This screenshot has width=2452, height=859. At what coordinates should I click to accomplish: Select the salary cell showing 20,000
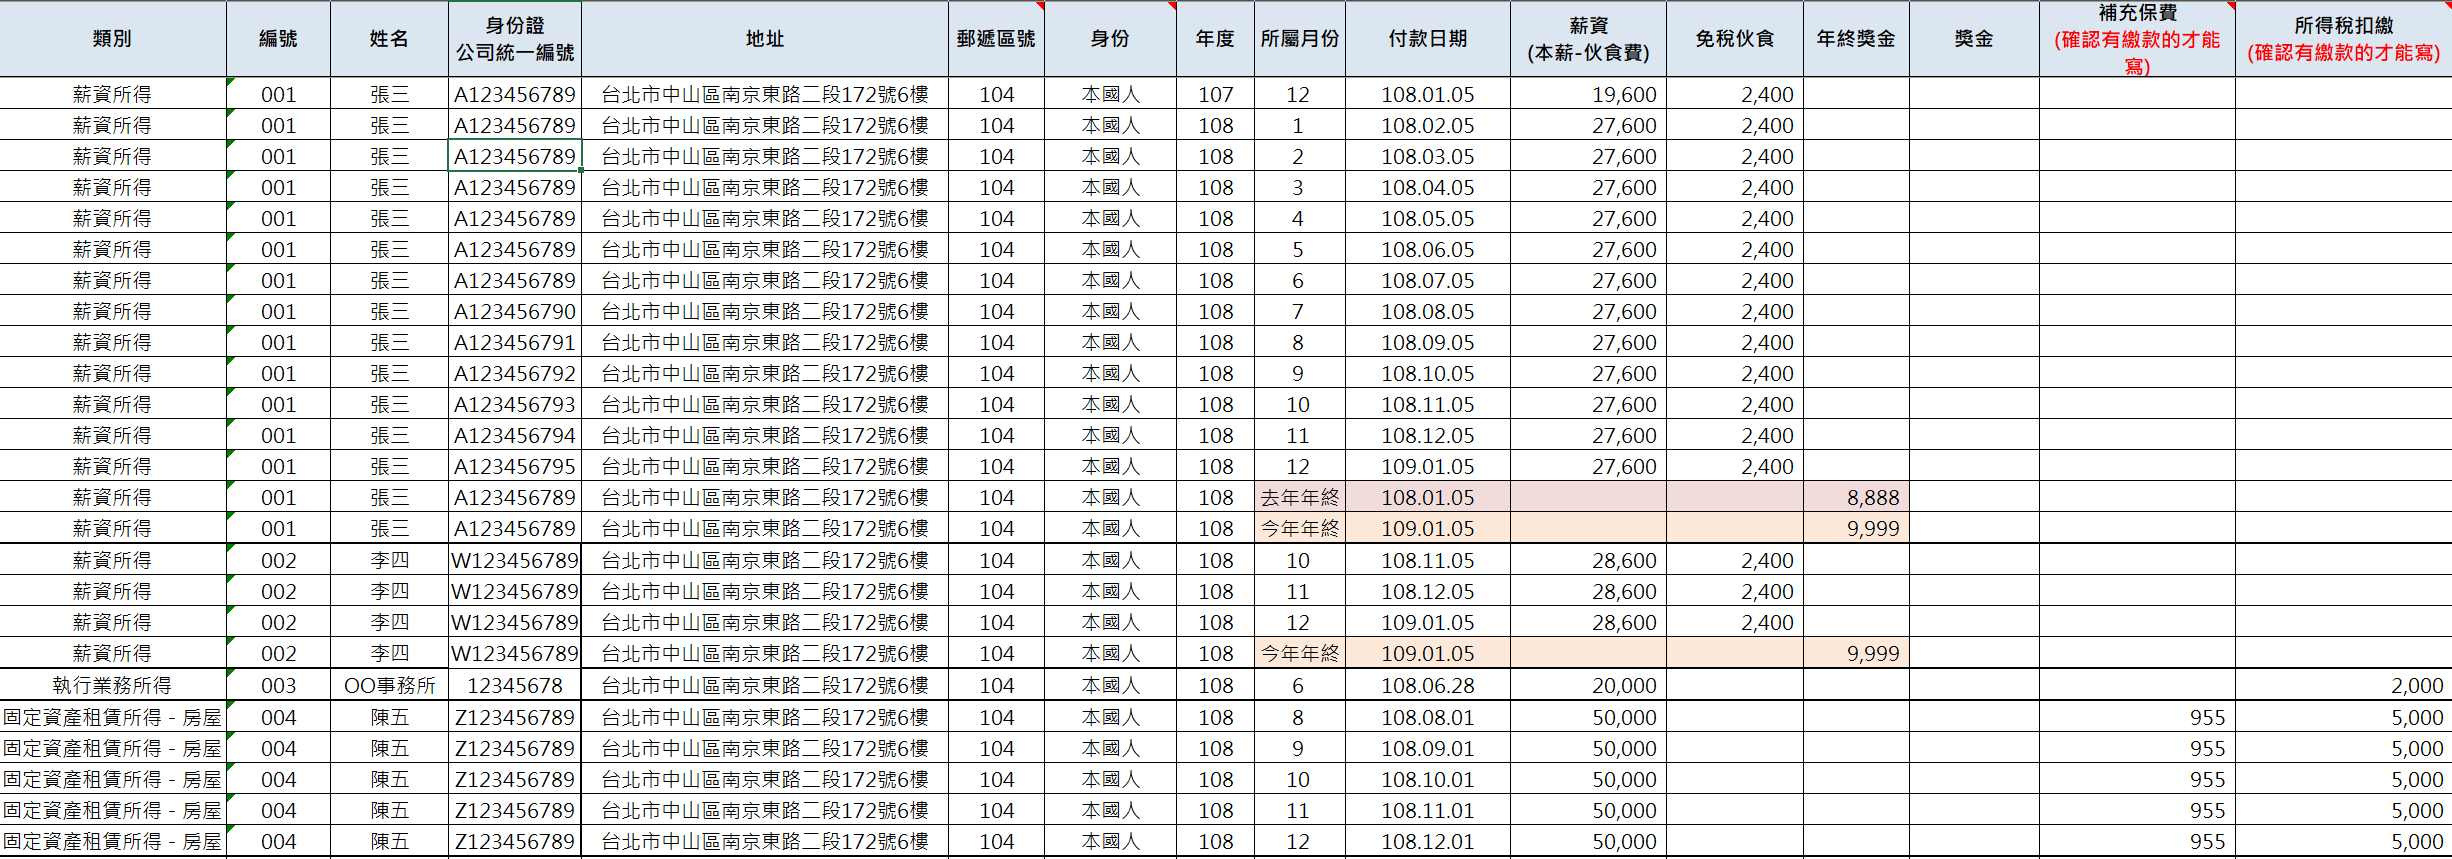(1588, 685)
